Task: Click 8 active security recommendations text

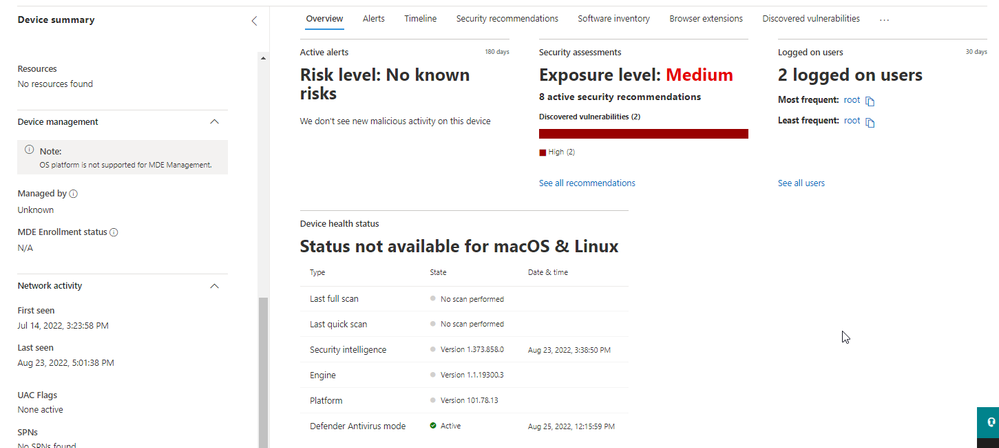Action: (x=620, y=98)
